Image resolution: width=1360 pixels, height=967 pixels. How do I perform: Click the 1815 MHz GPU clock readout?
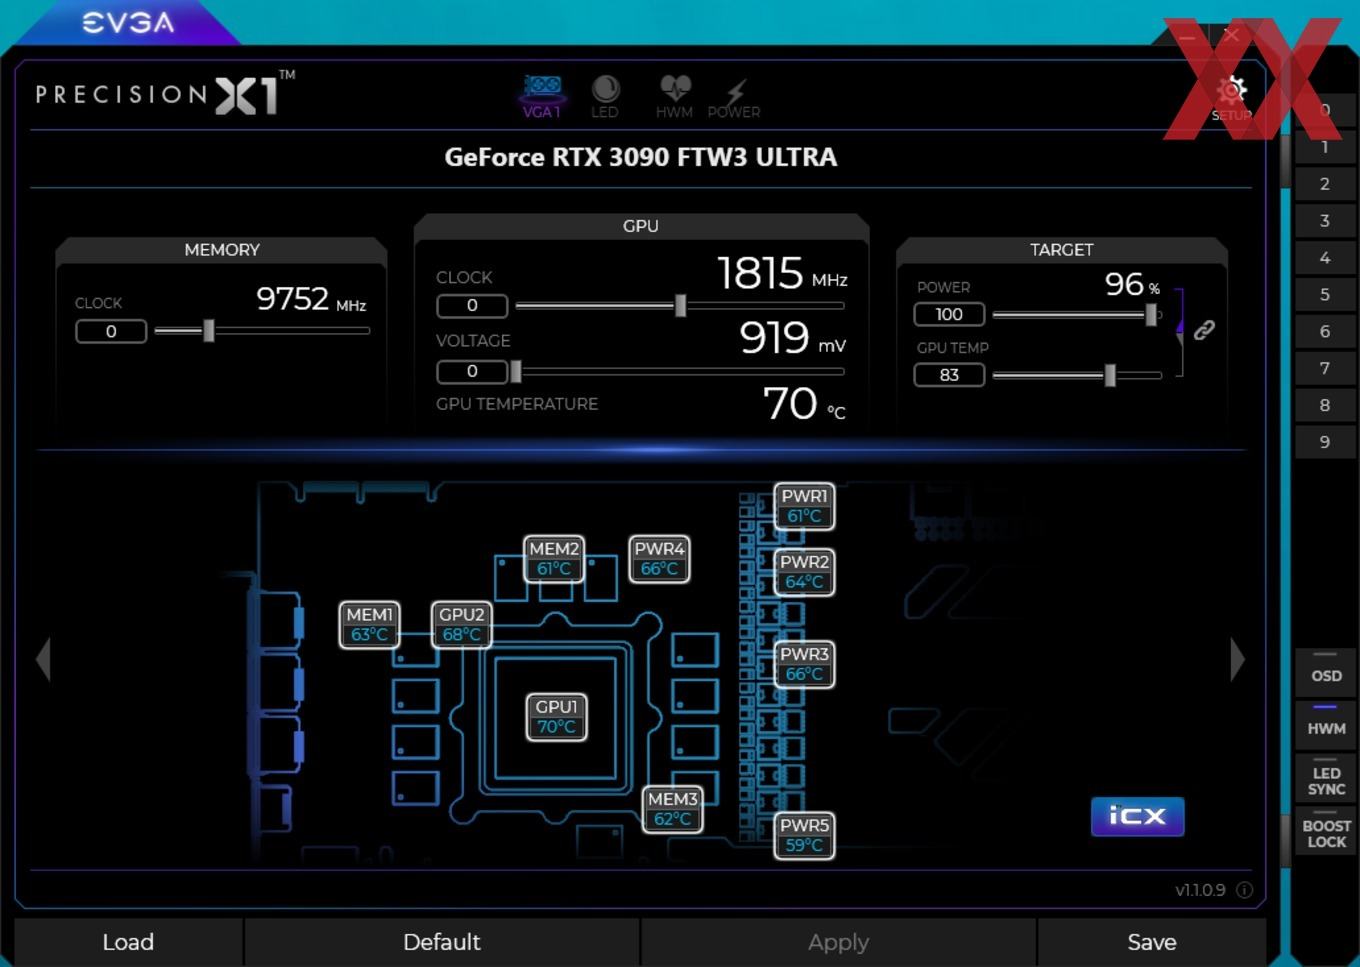pyautogui.click(x=782, y=273)
